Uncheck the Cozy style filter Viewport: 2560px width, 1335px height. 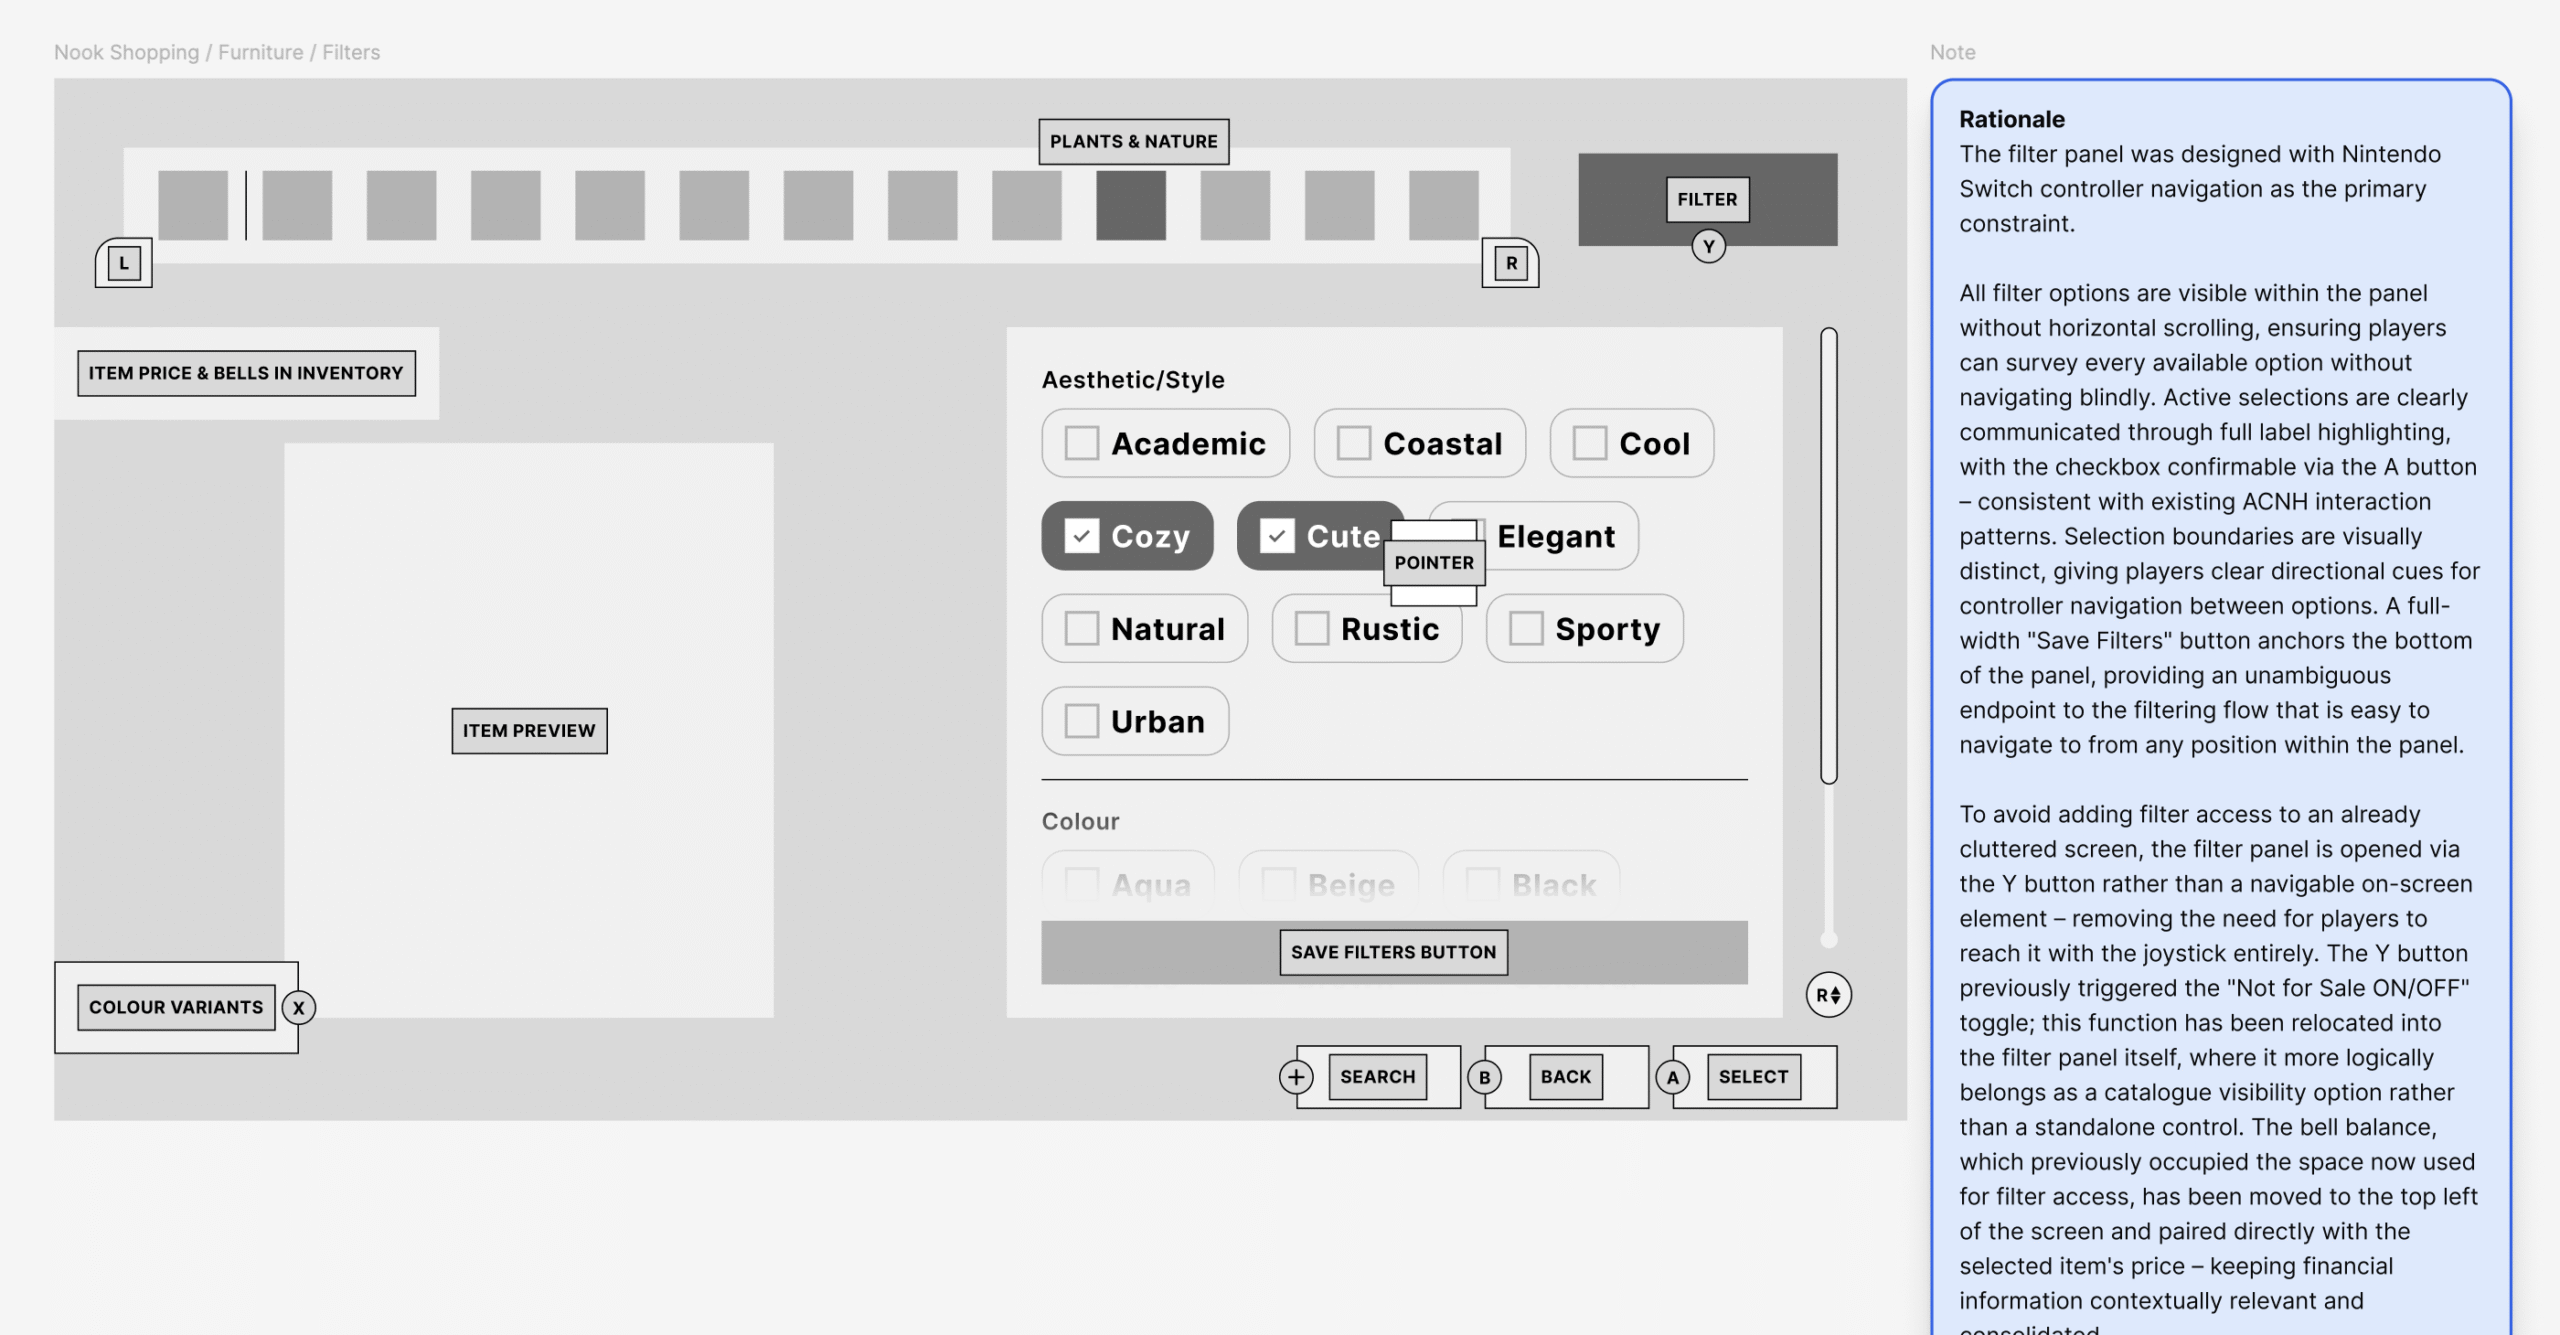click(x=1081, y=536)
